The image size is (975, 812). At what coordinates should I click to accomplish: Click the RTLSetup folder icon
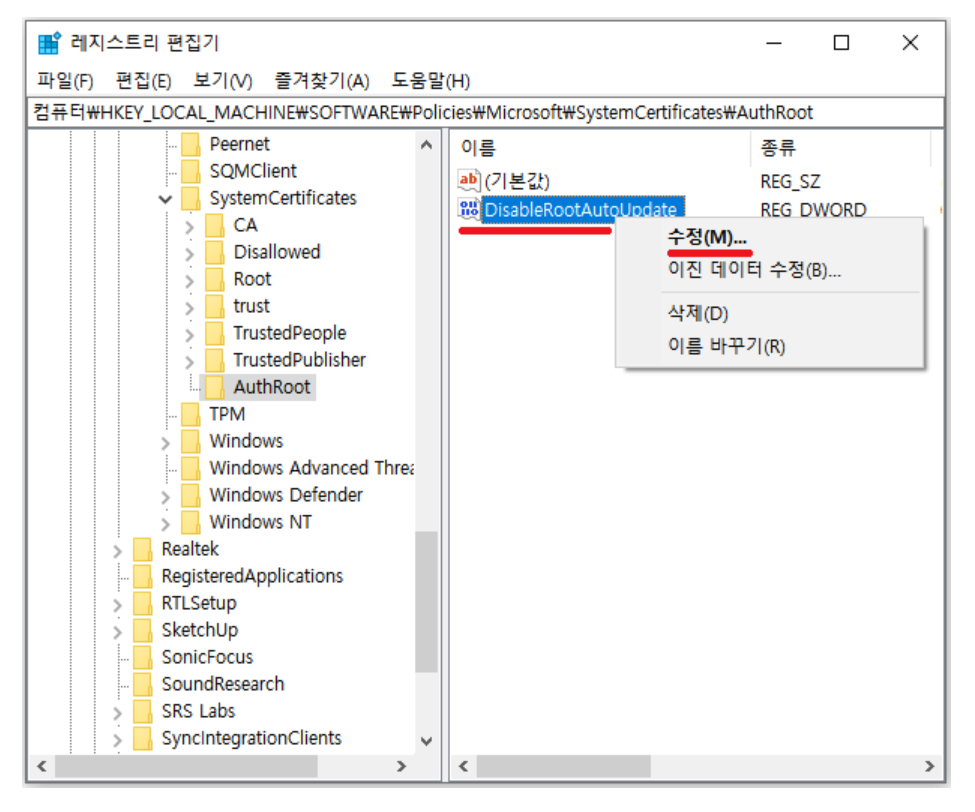click(x=142, y=604)
